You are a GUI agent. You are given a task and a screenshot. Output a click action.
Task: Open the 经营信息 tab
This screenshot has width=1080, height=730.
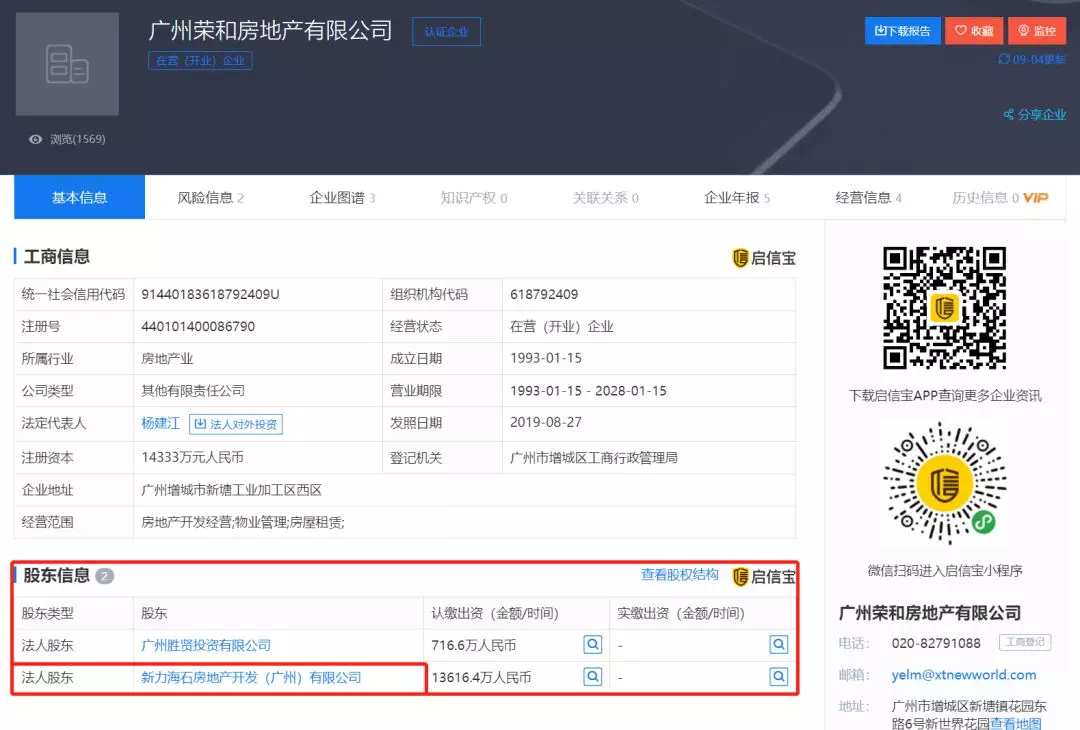[x=868, y=198]
